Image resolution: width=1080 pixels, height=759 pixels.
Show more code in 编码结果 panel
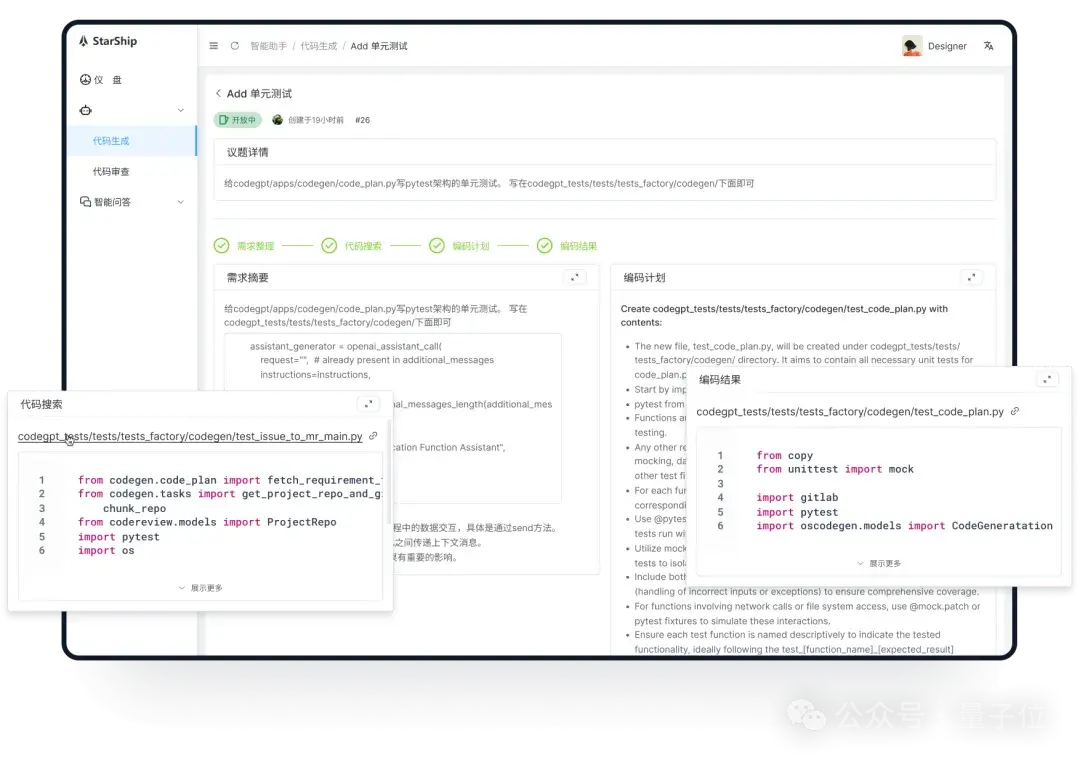pos(879,563)
